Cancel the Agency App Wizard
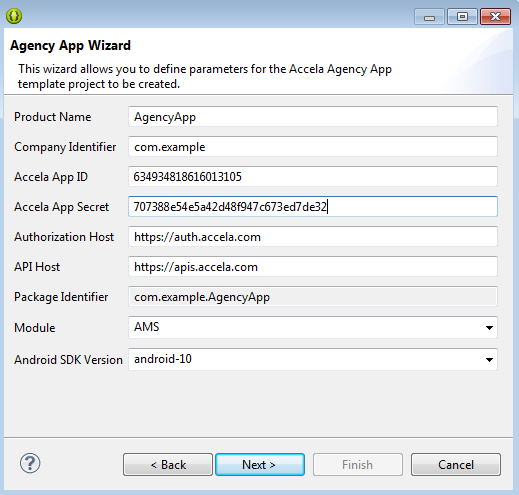Viewport: 519px width, 495px height. [456, 464]
